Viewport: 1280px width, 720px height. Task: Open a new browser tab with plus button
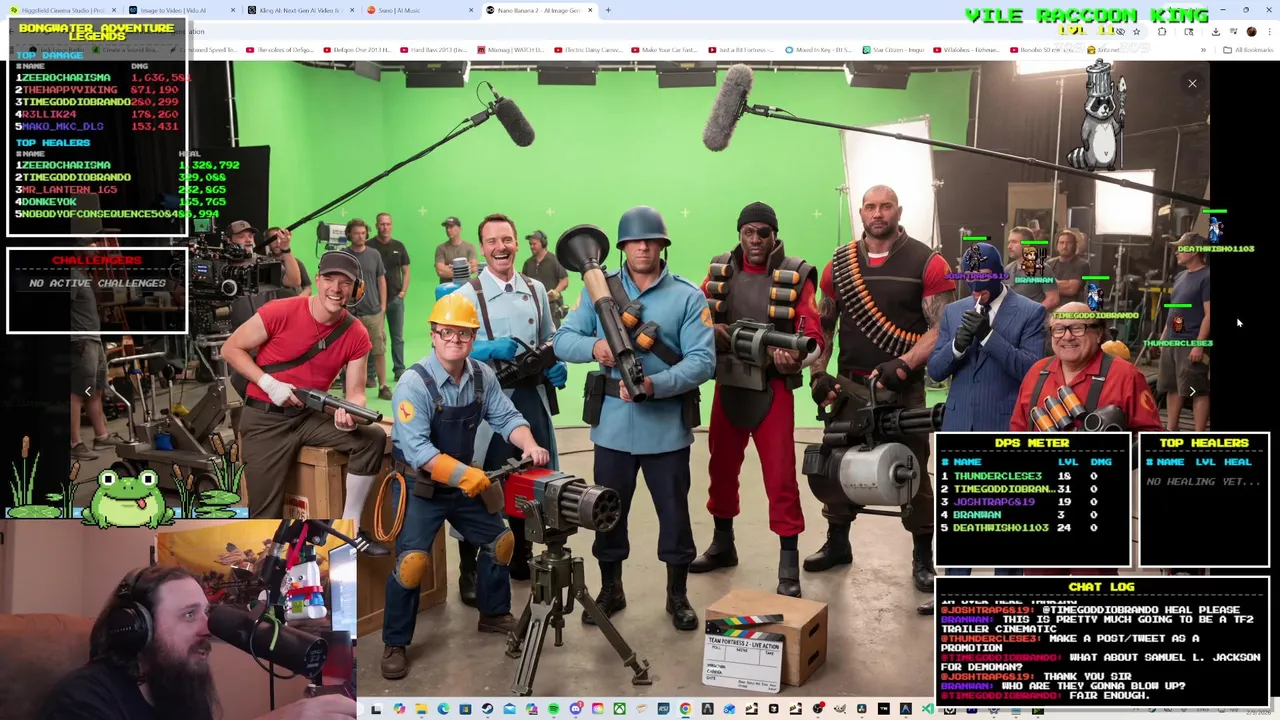(608, 10)
